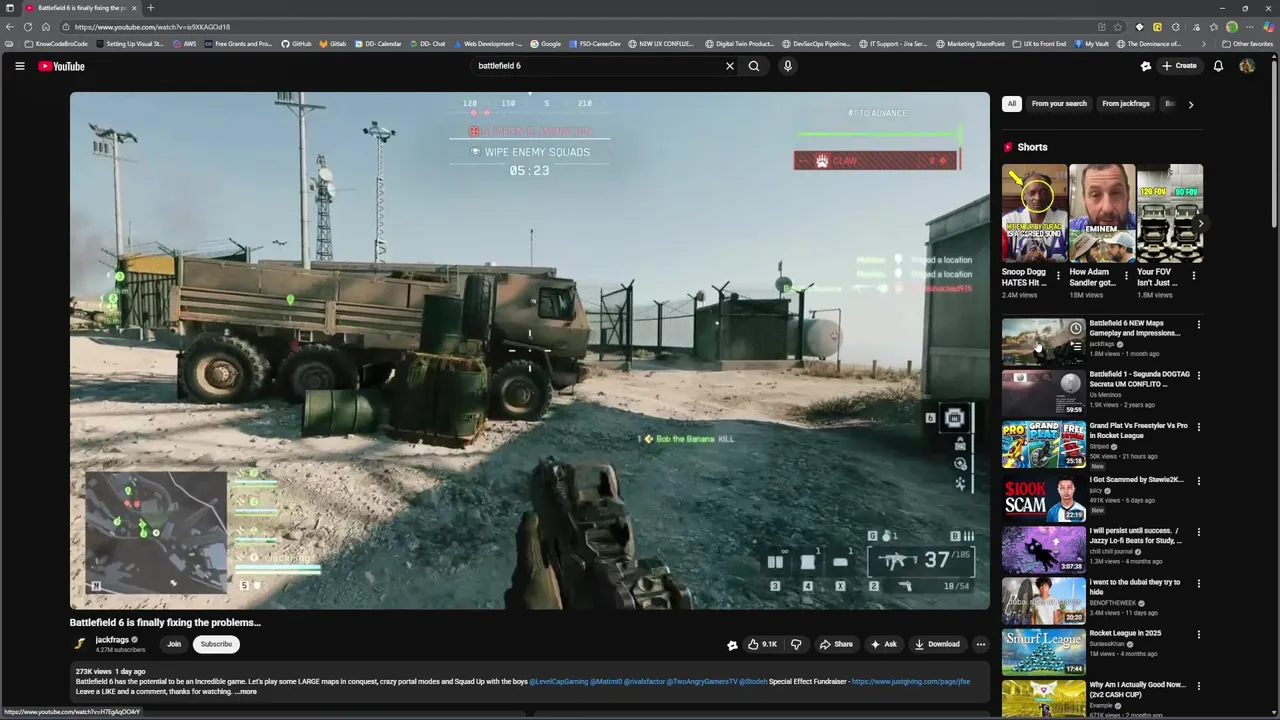Open the Ask AI button
The image size is (1280, 720).
(x=884, y=644)
